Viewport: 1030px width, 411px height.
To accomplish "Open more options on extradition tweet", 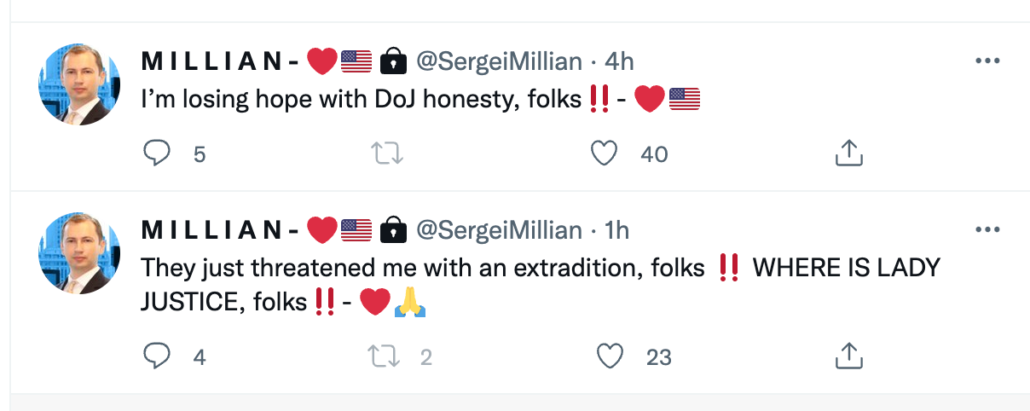I will [x=986, y=230].
